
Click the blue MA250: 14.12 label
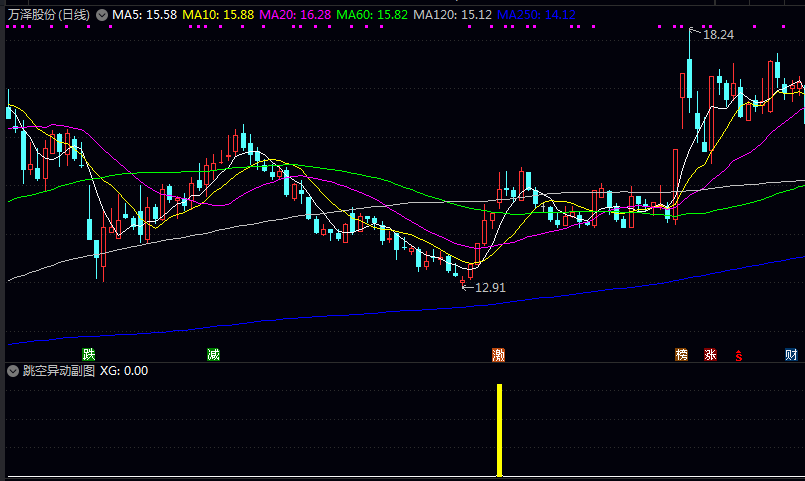pyautogui.click(x=536, y=15)
